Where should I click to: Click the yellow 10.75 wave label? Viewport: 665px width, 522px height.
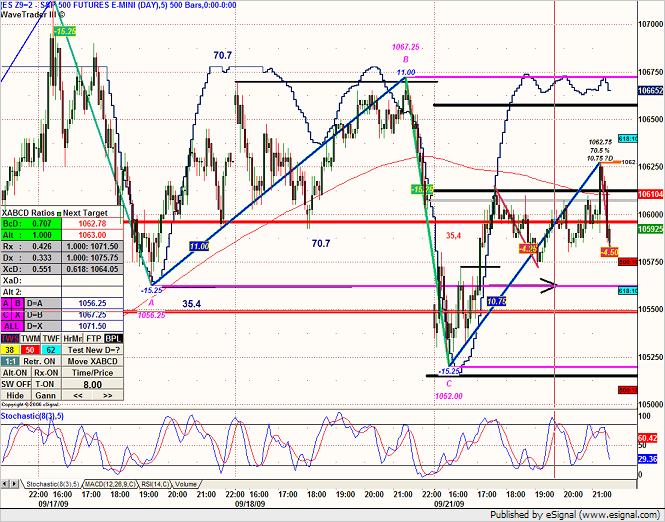click(x=497, y=301)
